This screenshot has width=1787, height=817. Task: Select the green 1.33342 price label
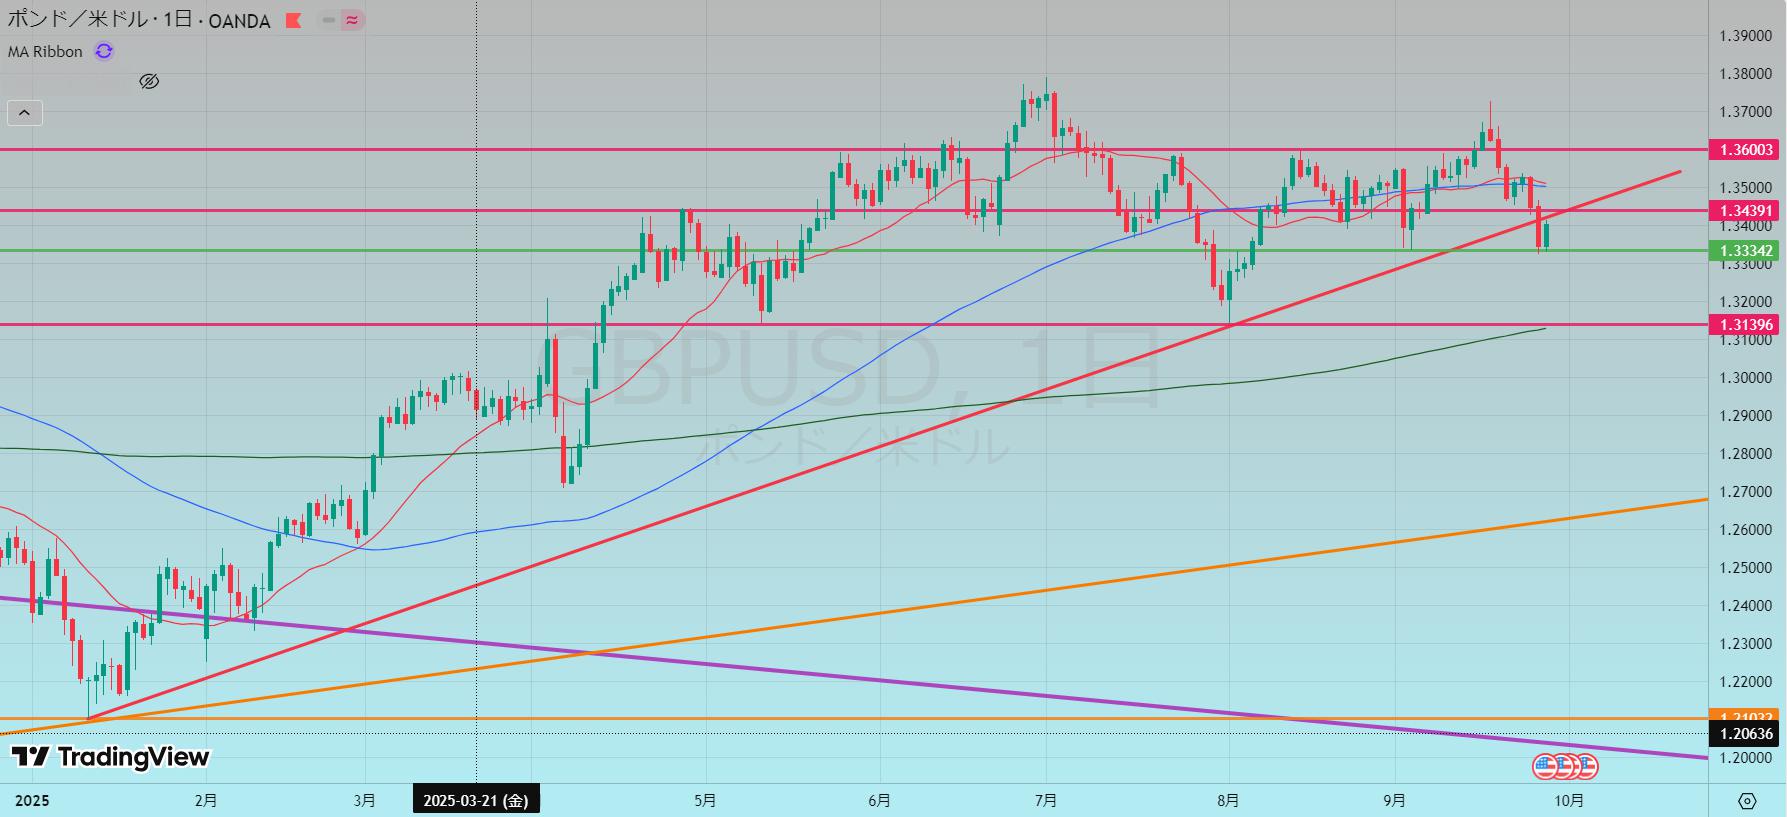(x=1746, y=251)
